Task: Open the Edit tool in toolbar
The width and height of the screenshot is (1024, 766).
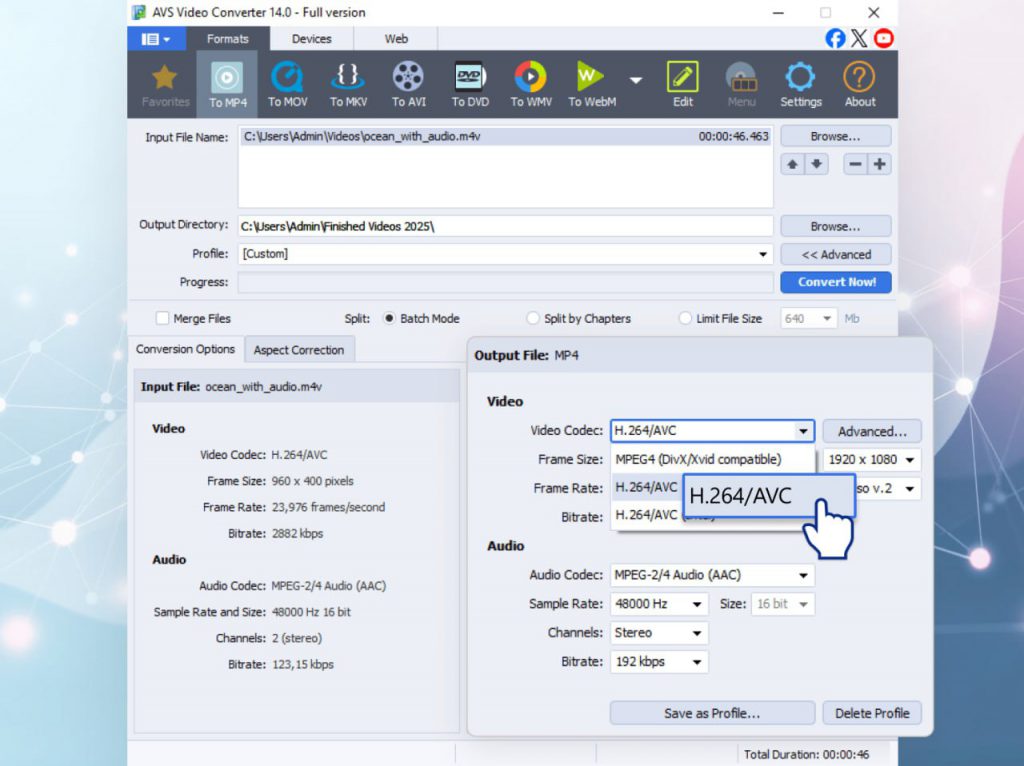Action: tap(683, 78)
